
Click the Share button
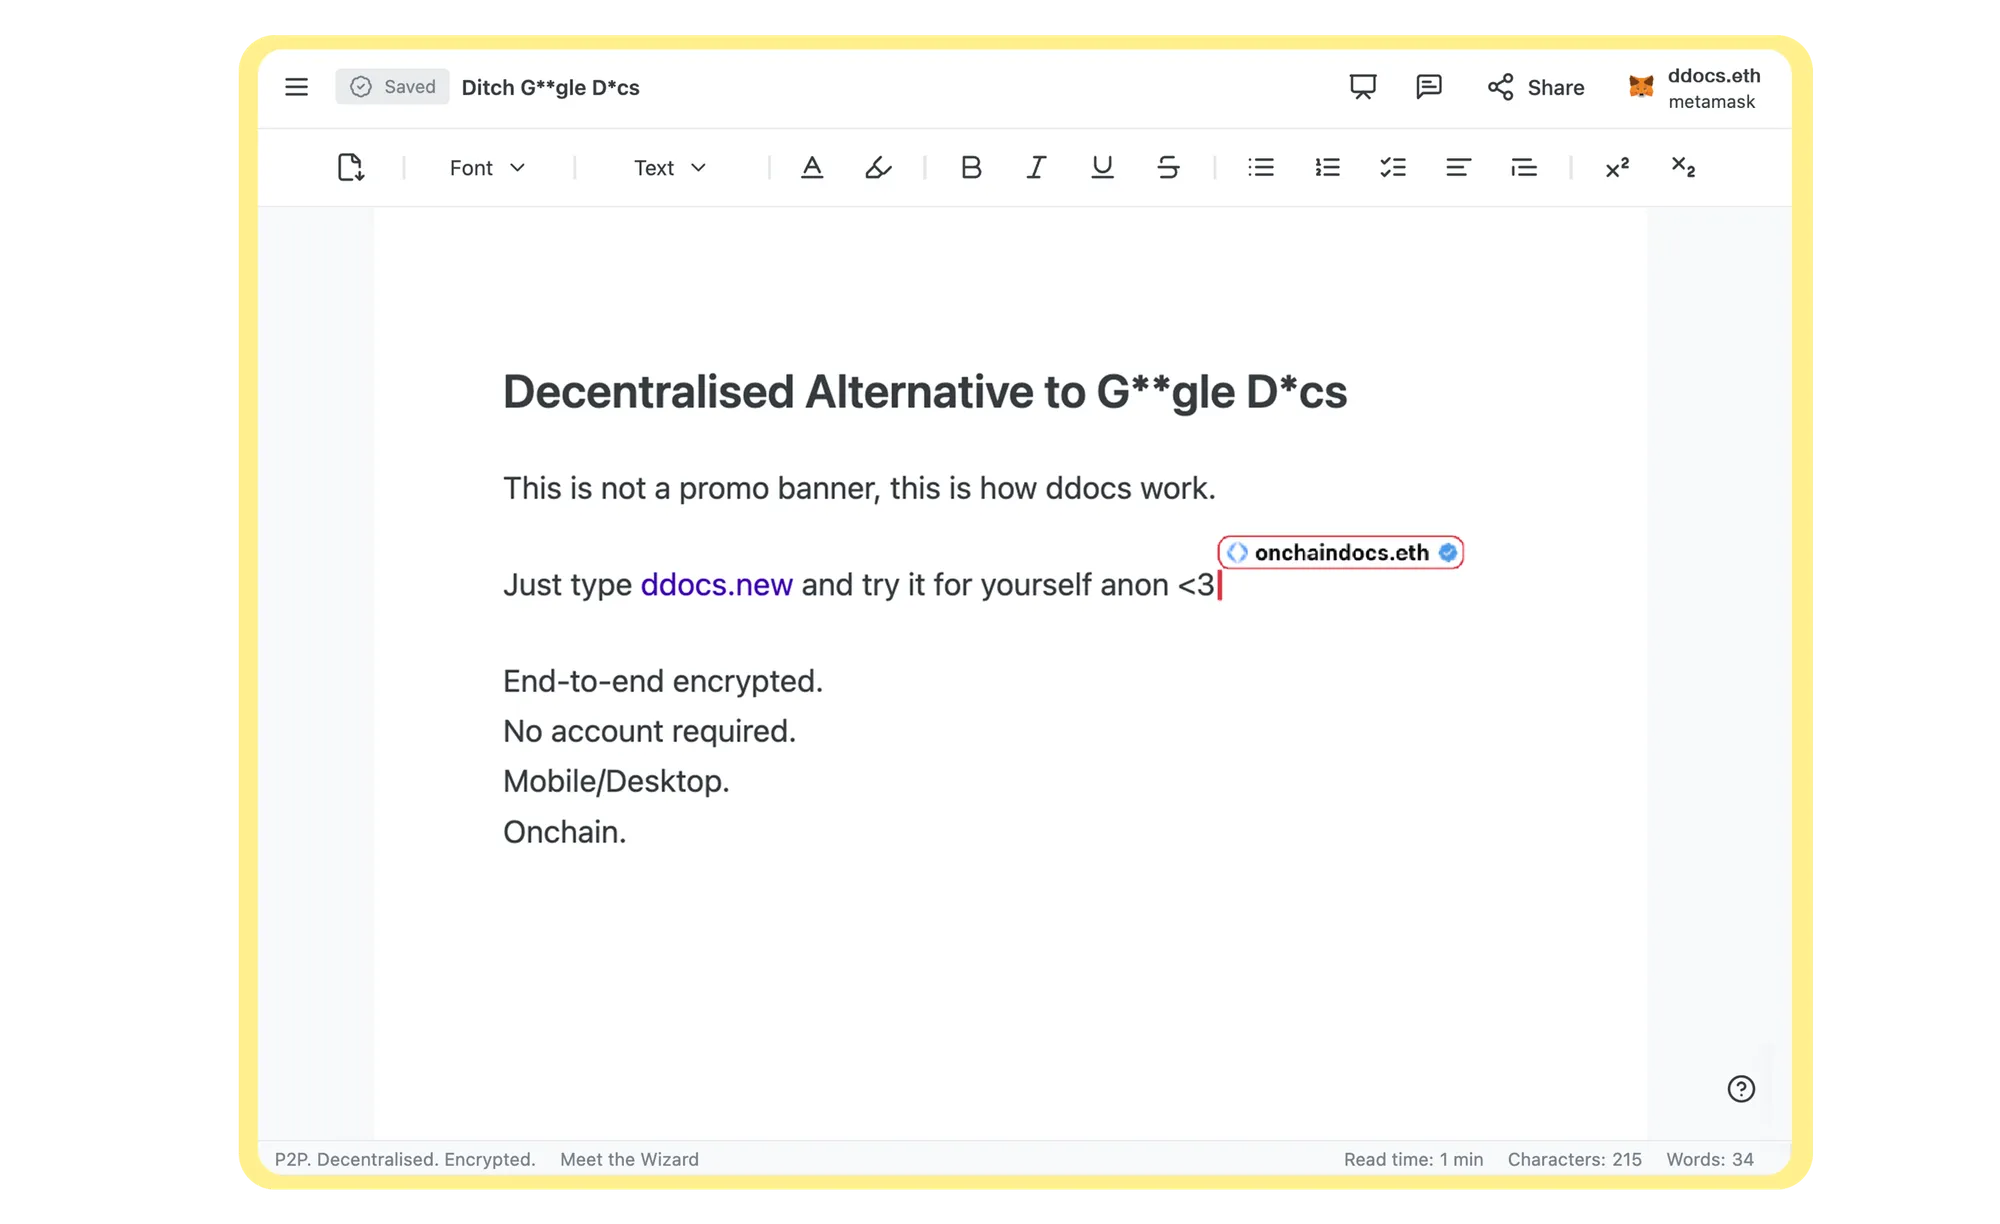(1536, 87)
